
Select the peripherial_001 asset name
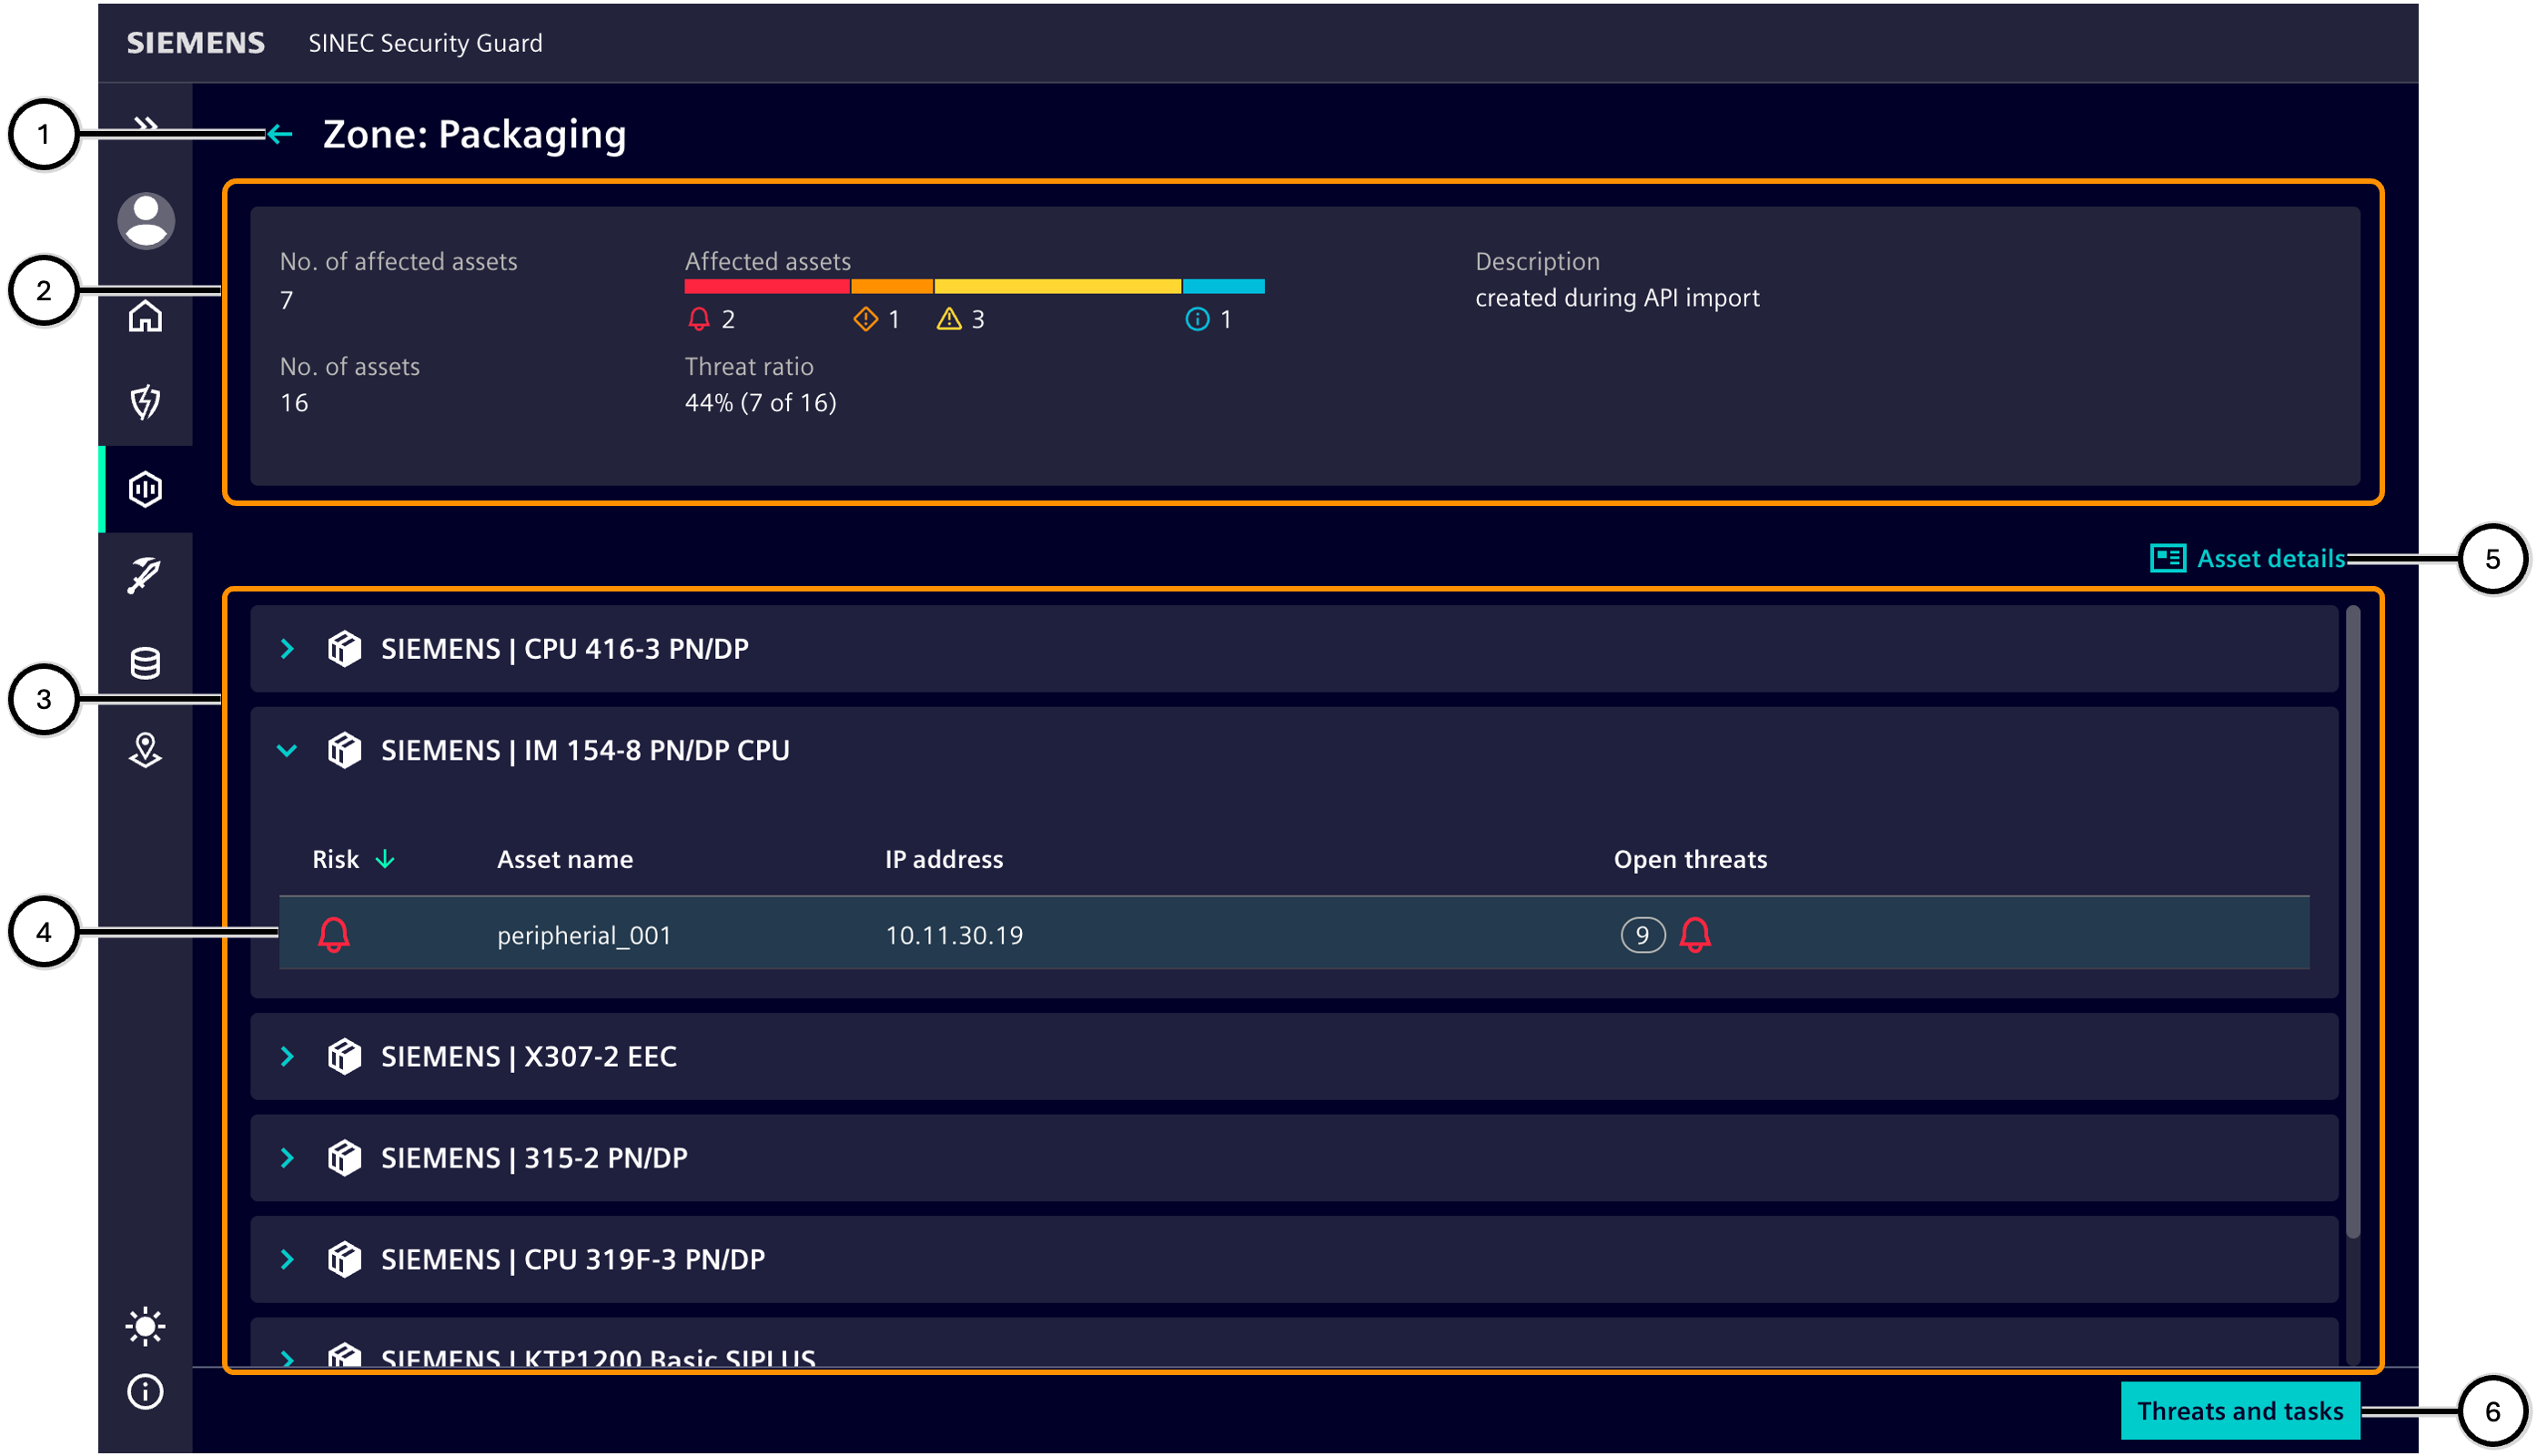tap(584, 935)
